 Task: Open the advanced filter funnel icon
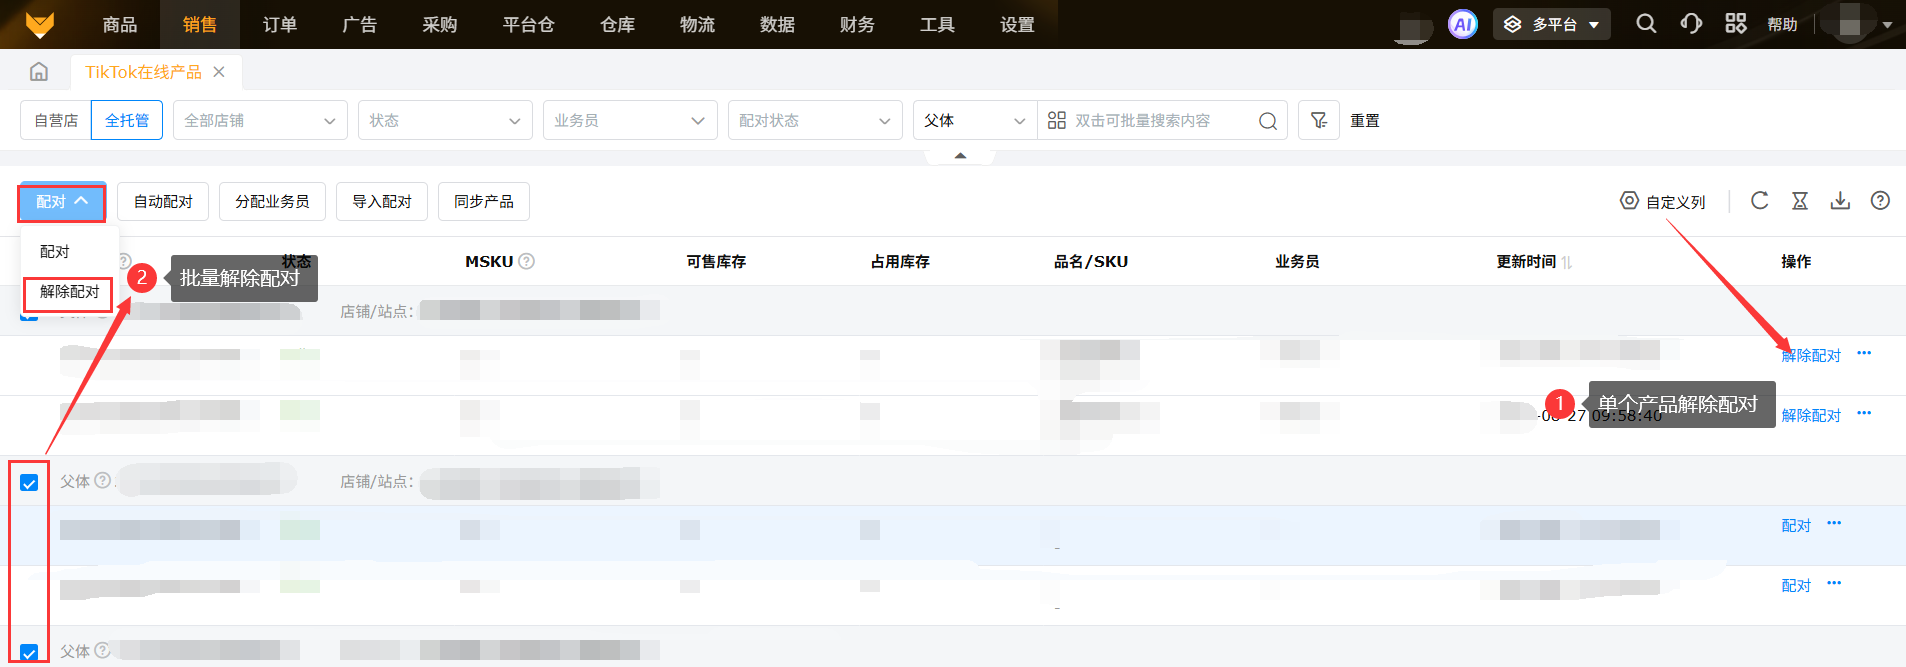pos(1319,120)
